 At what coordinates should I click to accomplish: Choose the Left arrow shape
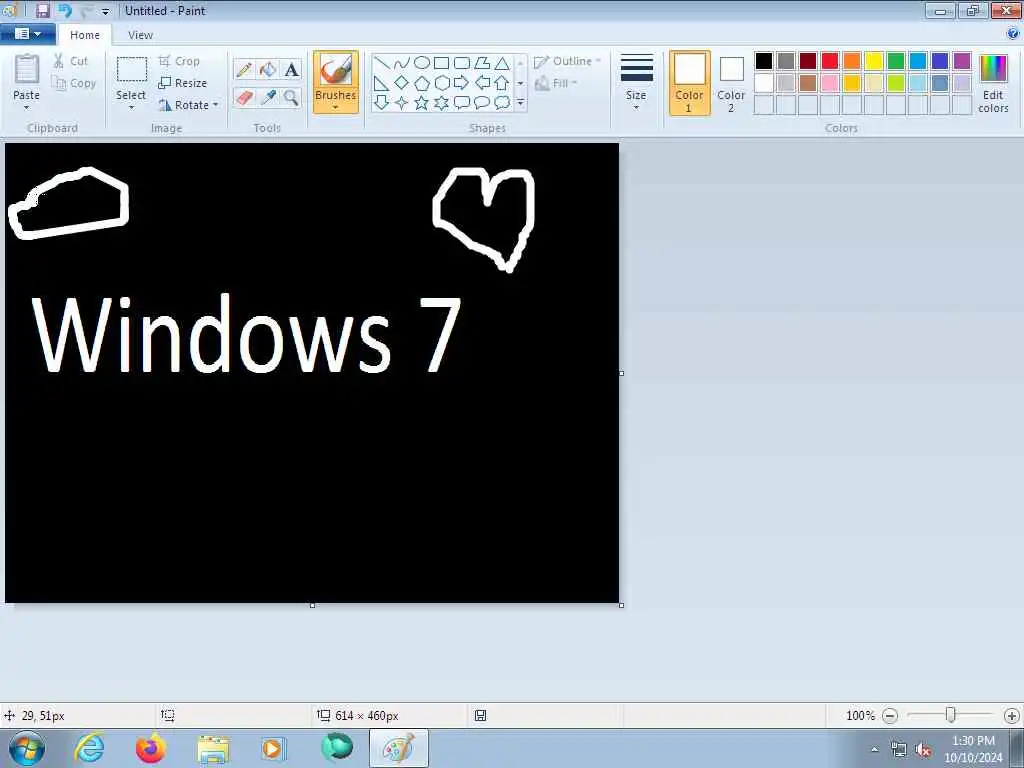tap(482, 83)
